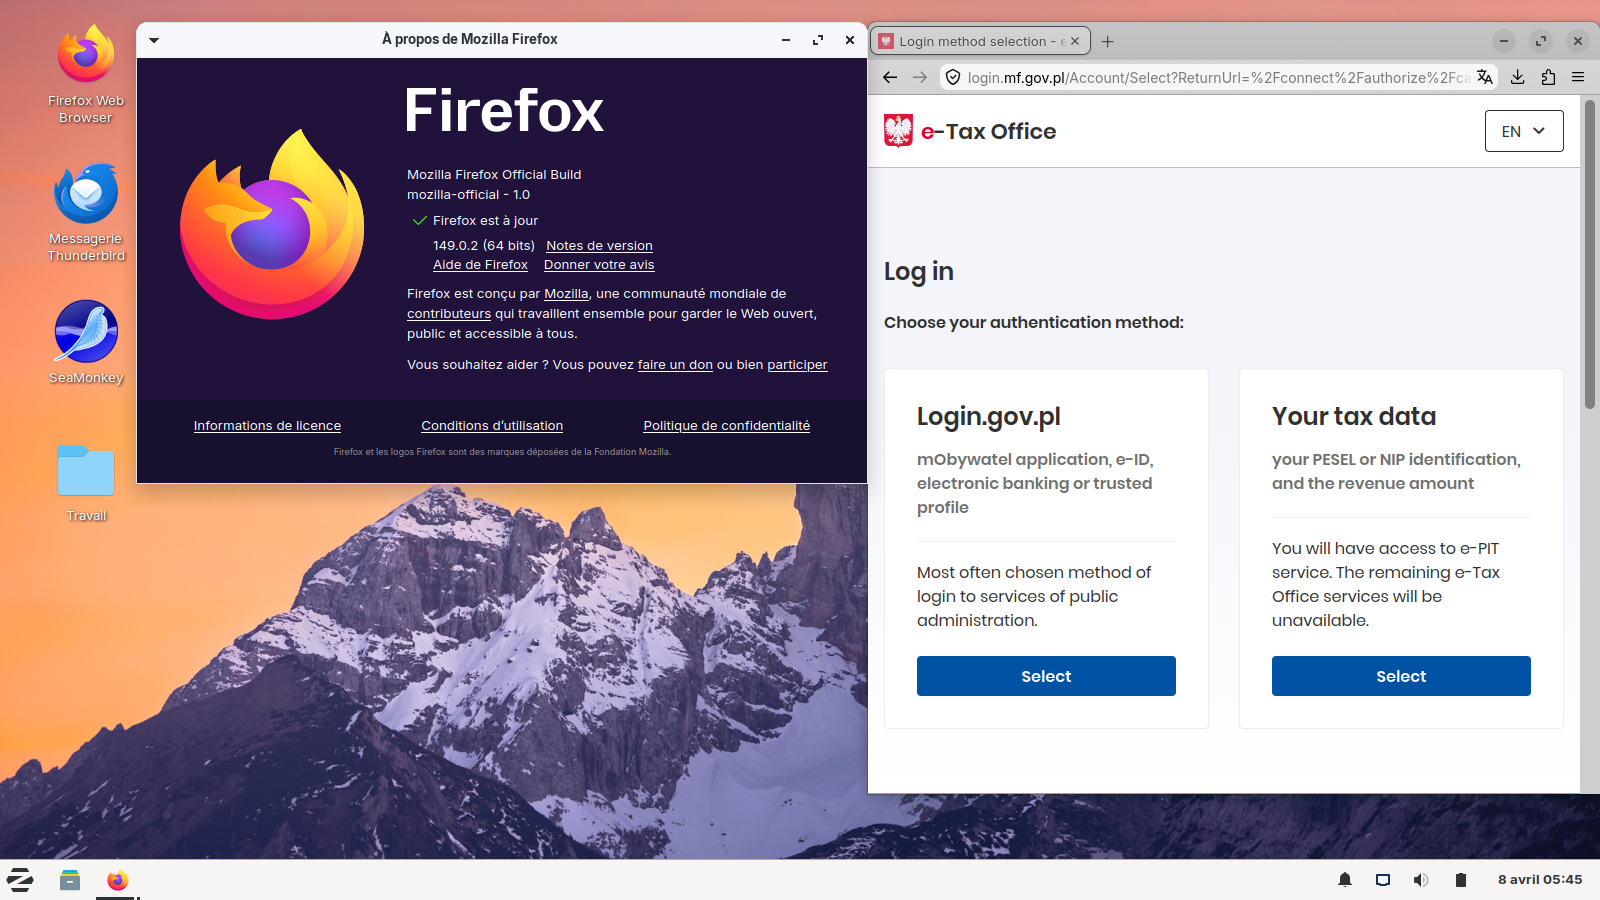Screen dimensions: 1600x900
Task: Click the e-Tax Office eagle logo
Action: [898, 131]
